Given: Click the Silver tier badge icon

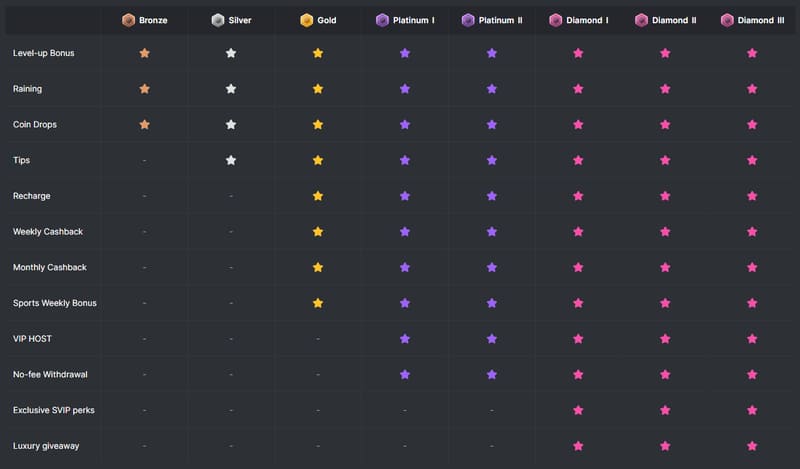Looking at the screenshot, I should point(218,20).
